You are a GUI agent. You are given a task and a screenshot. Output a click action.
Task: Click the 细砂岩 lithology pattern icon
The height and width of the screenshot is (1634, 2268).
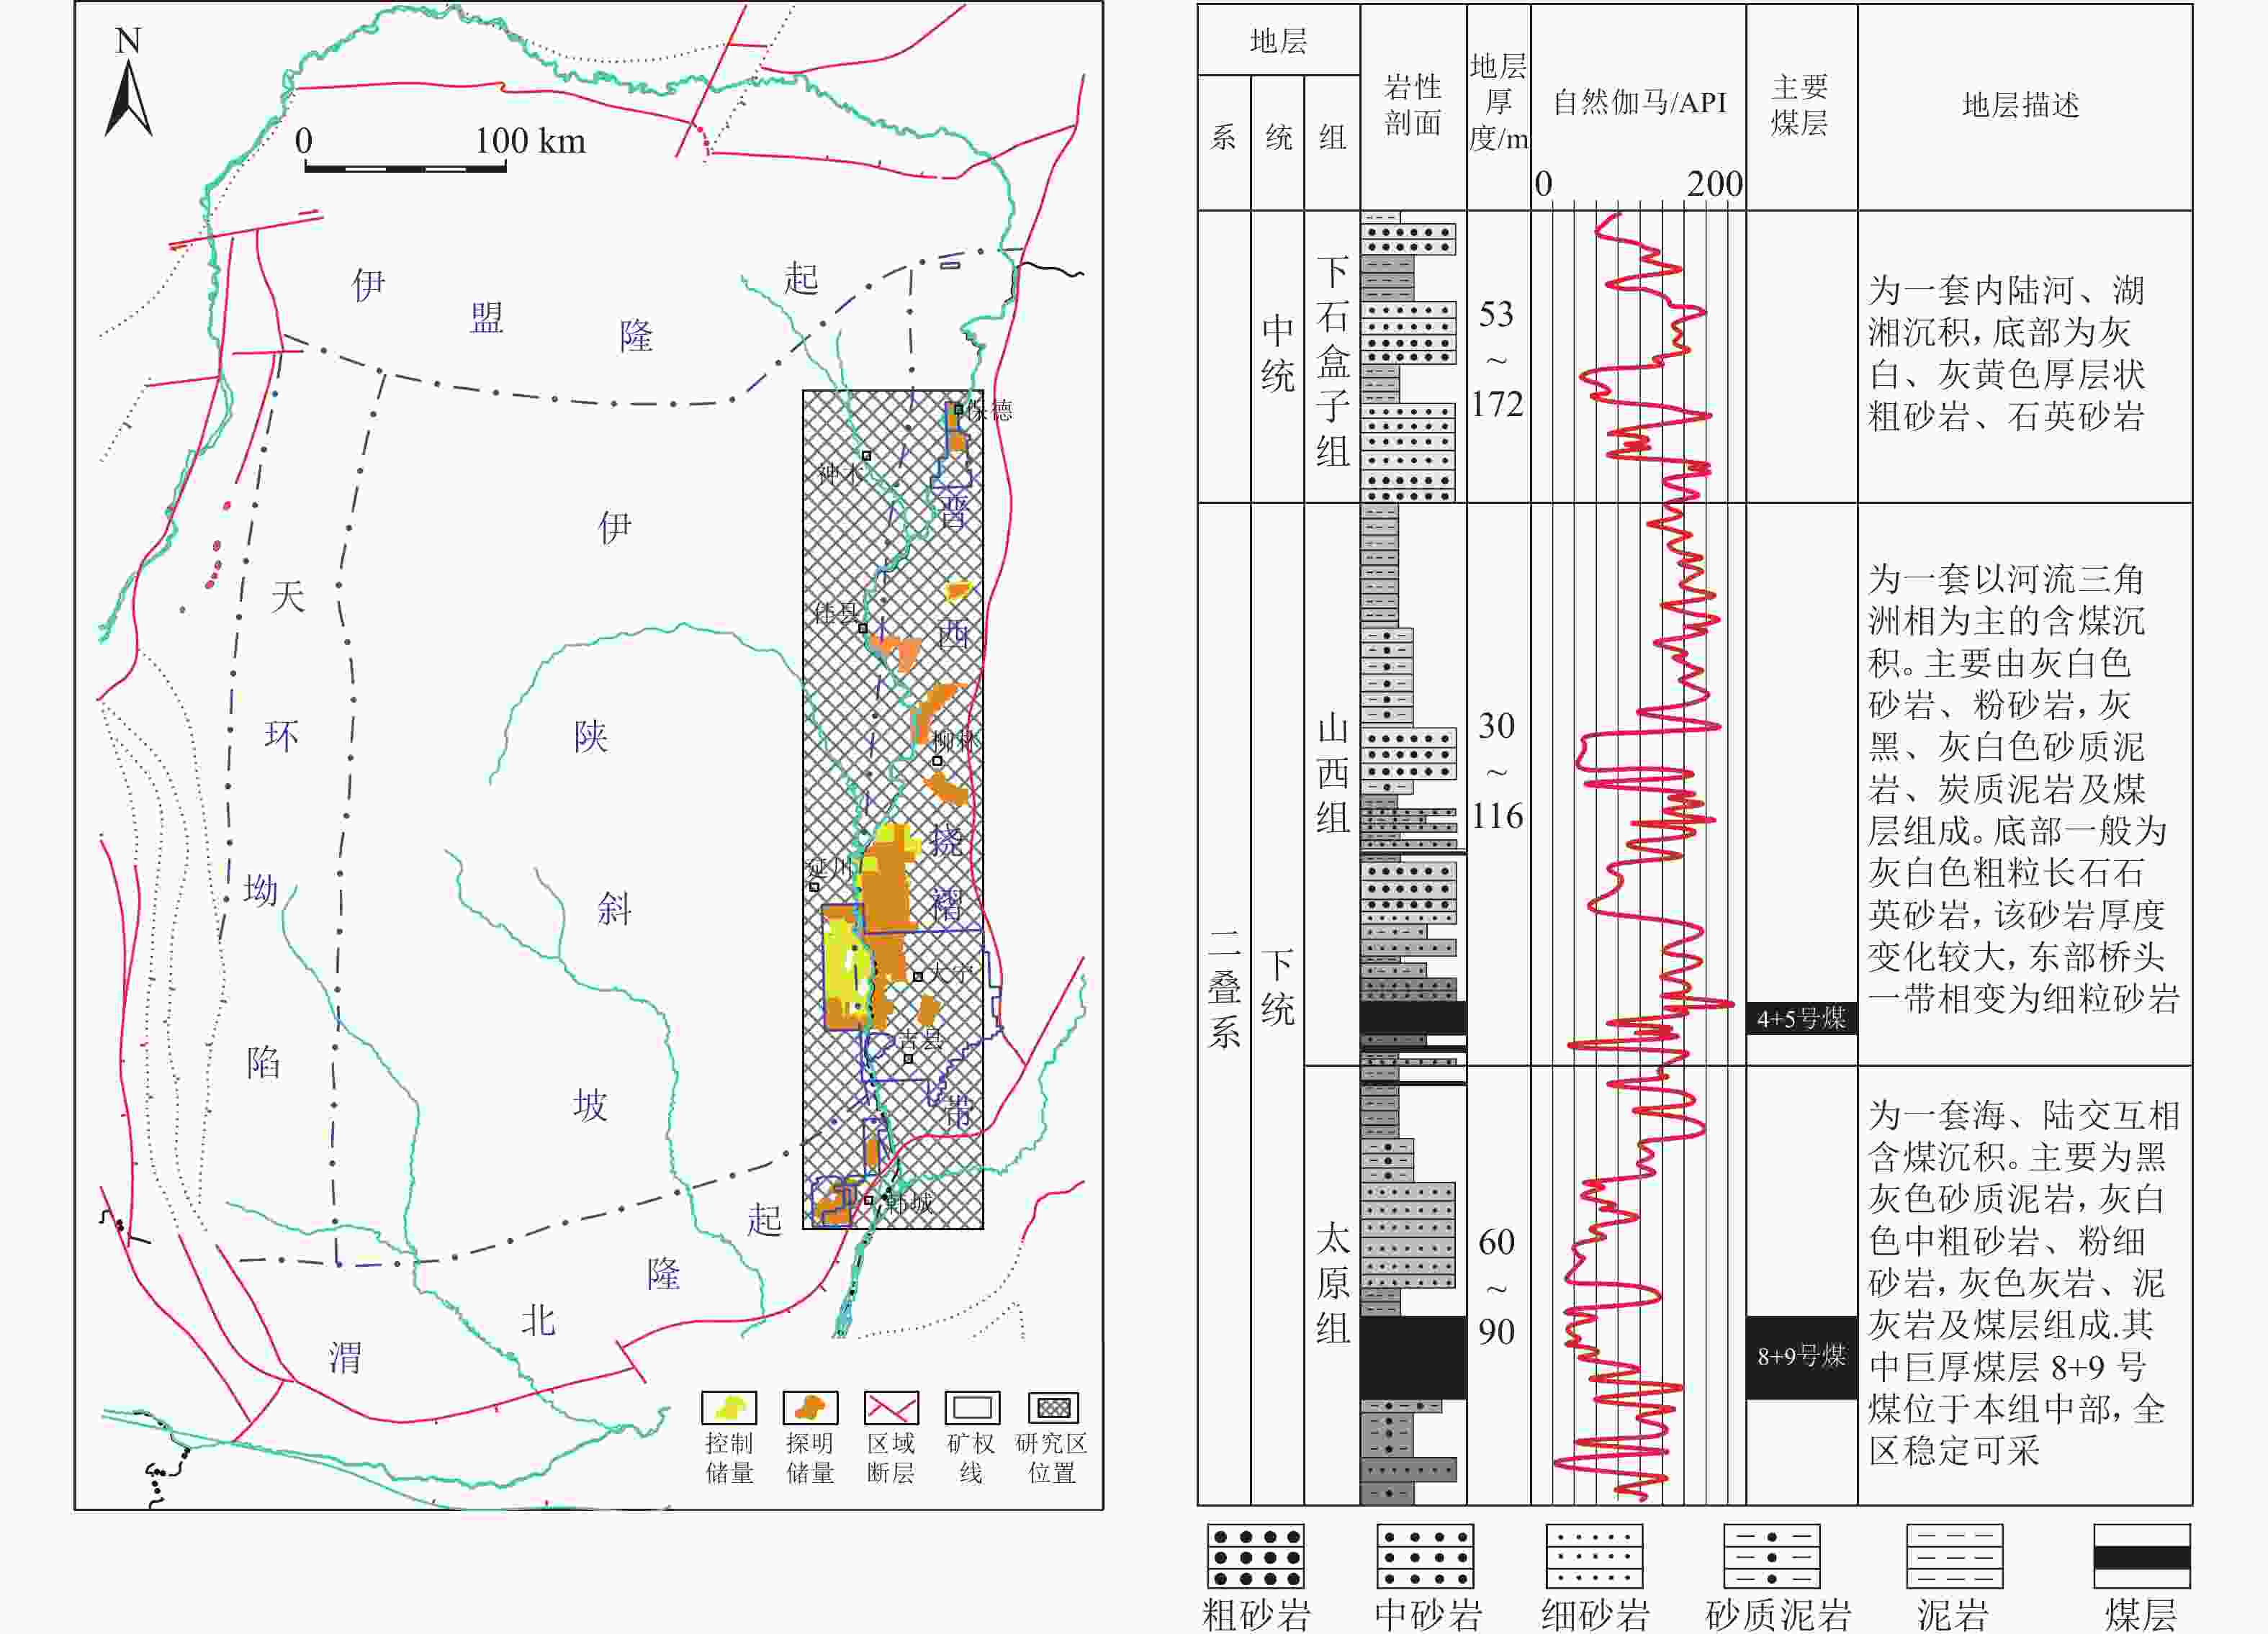[1594, 1556]
